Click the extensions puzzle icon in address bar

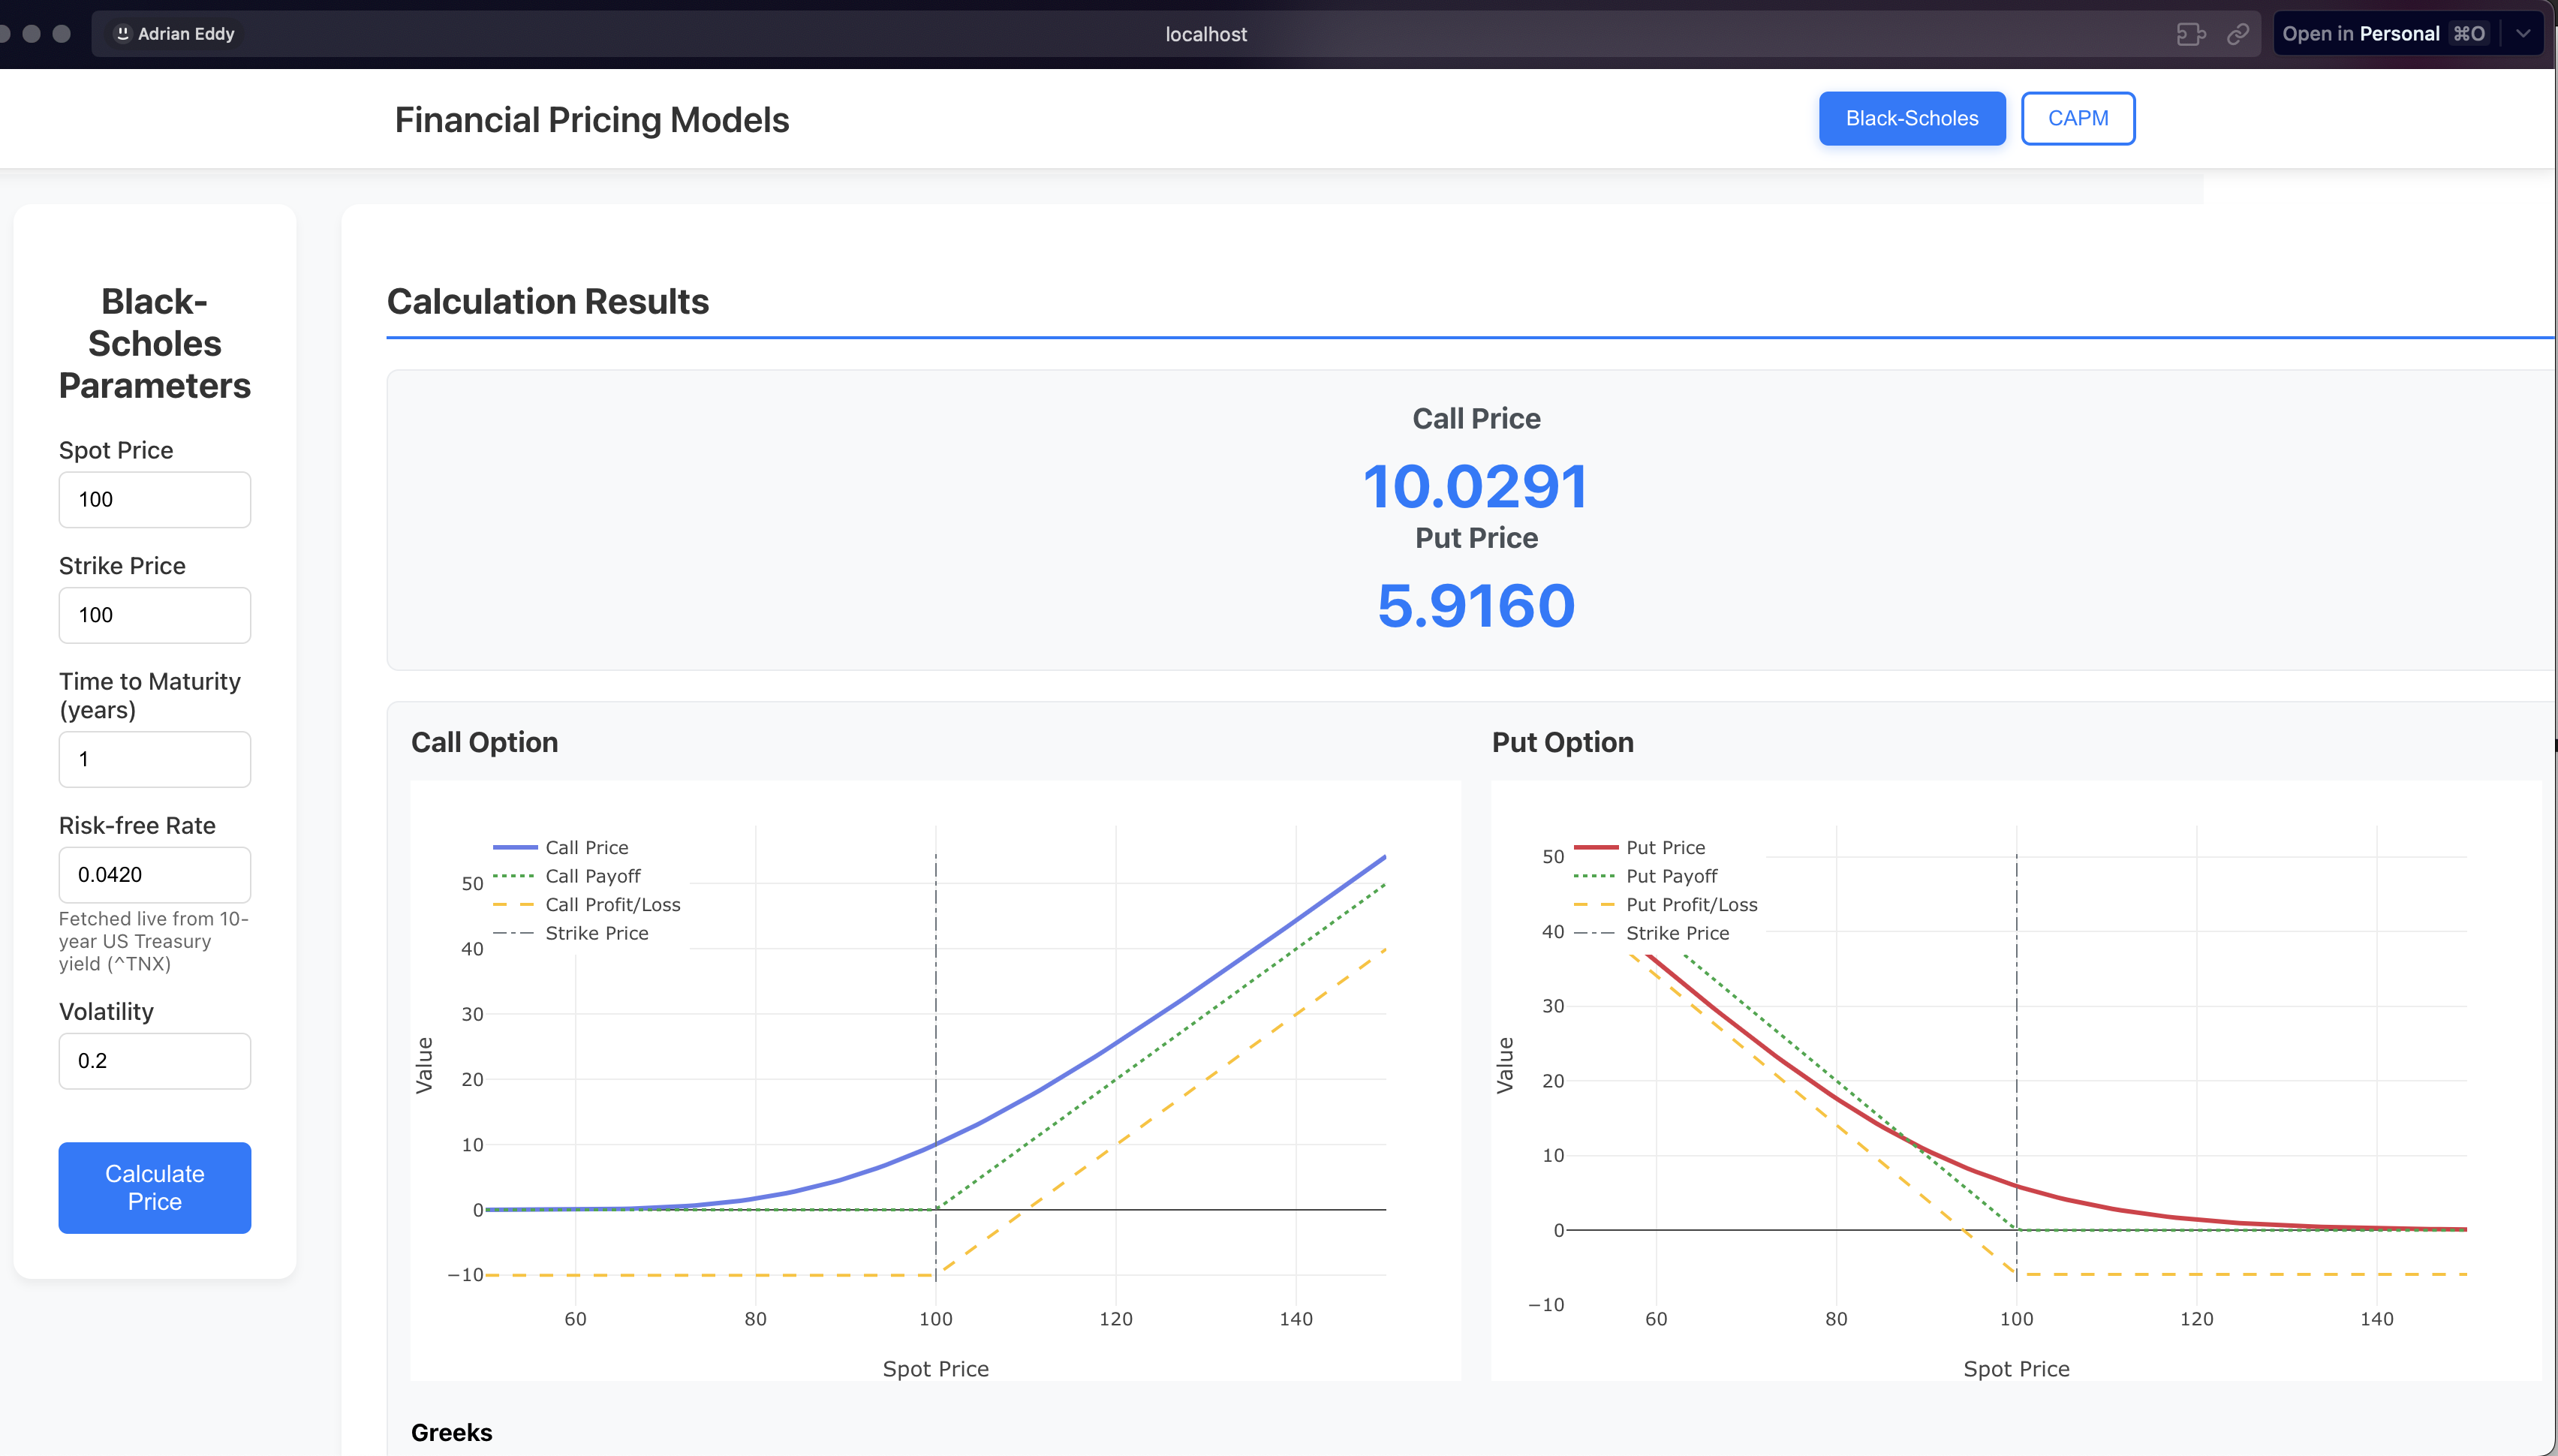pyautogui.click(x=2190, y=34)
